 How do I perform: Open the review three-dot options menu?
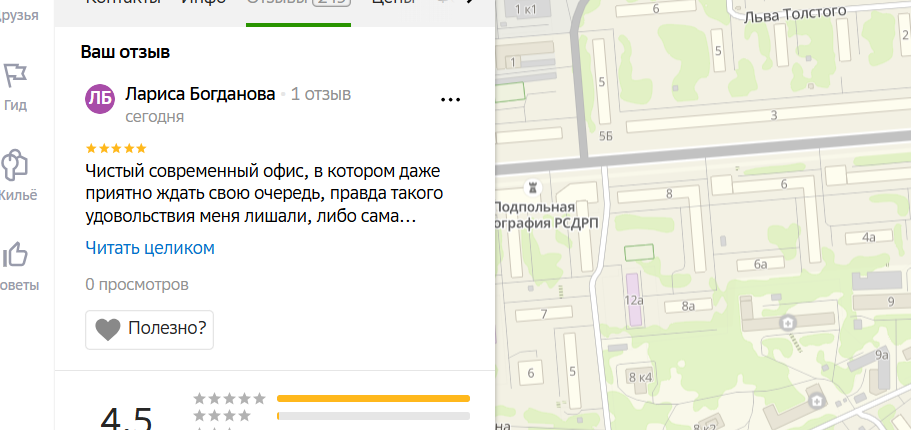coord(450,99)
